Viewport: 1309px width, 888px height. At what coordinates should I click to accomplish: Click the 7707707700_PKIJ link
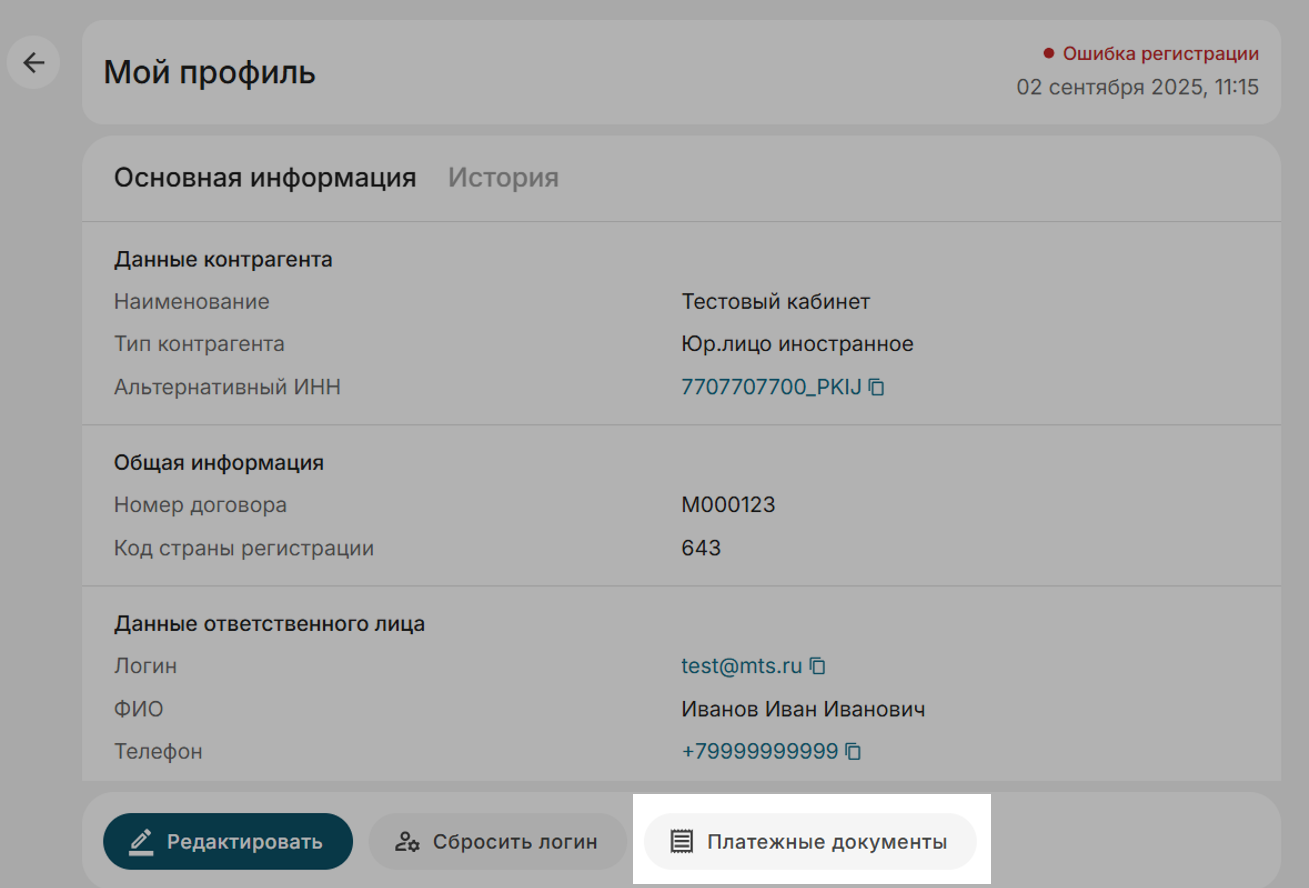pyautogui.click(x=770, y=387)
